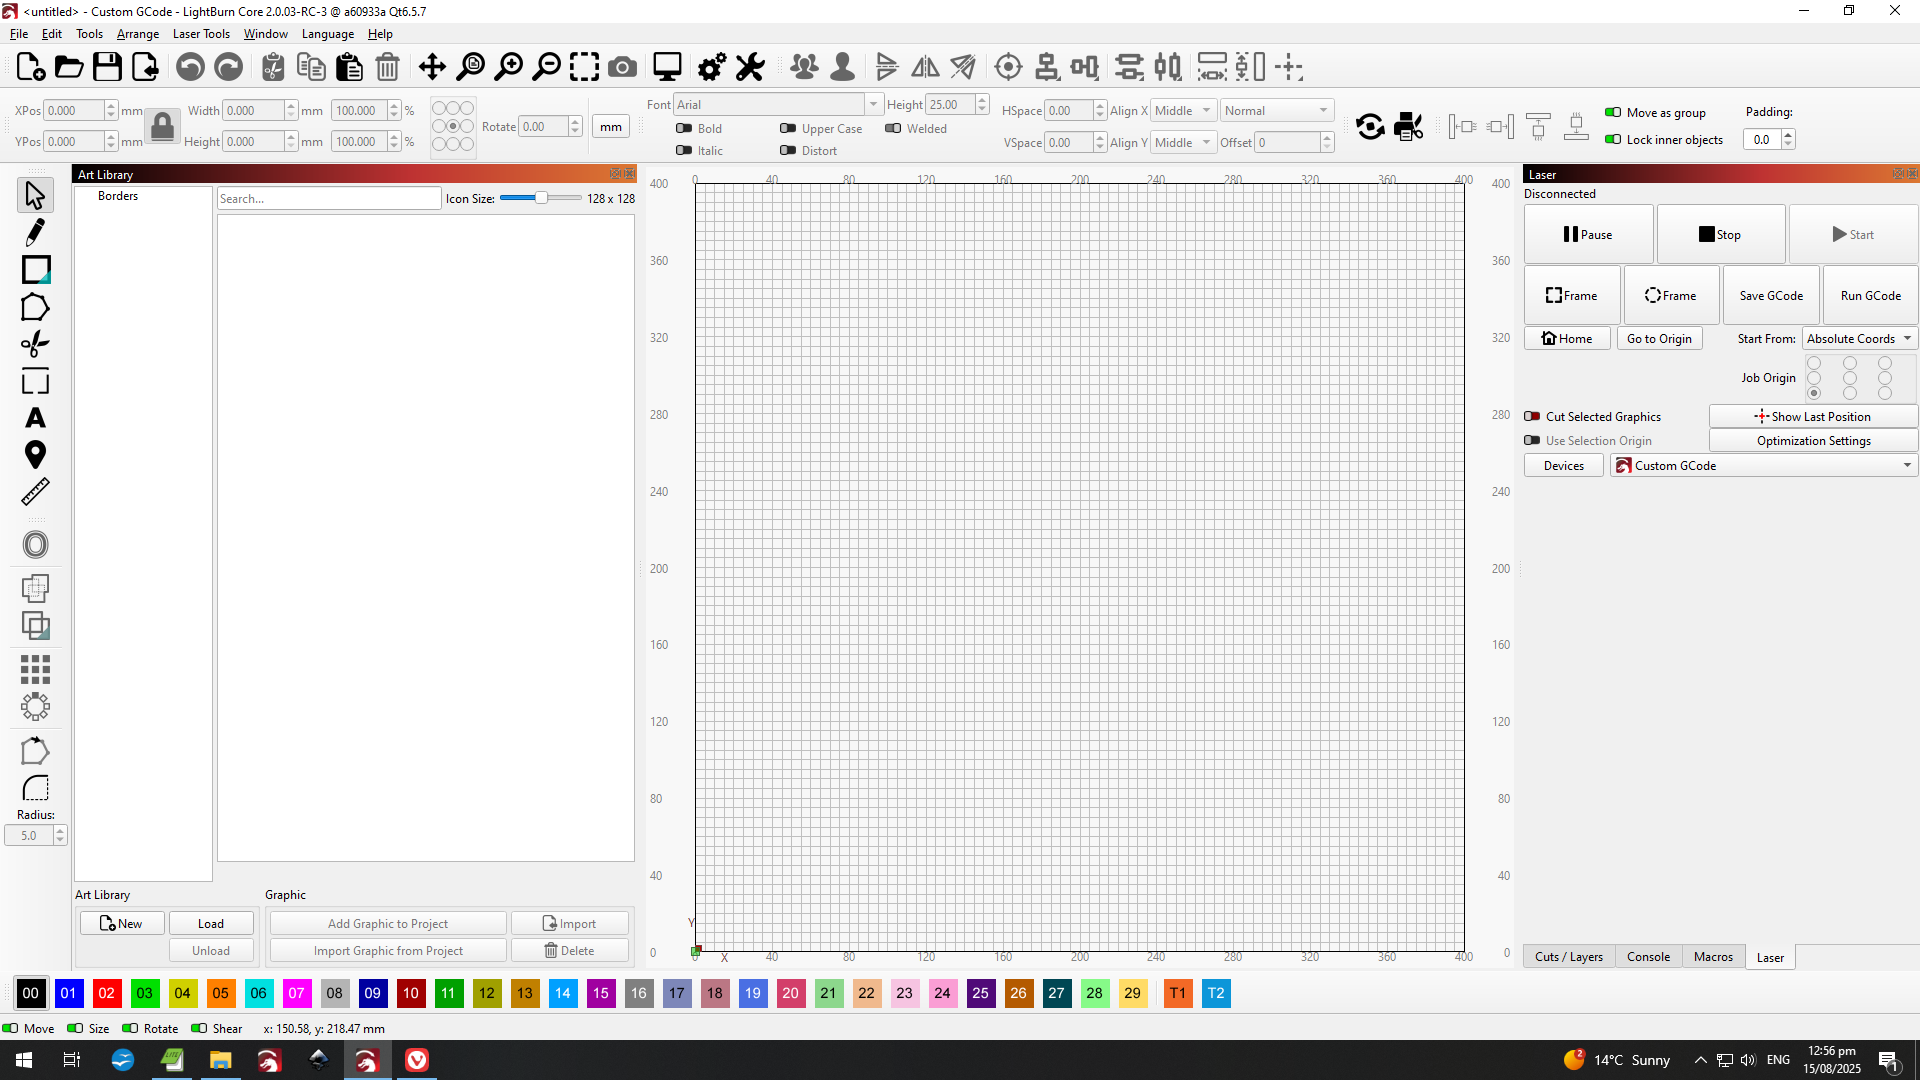
Task: Select the Position Laser marker tool
Action: tap(35, 455)
